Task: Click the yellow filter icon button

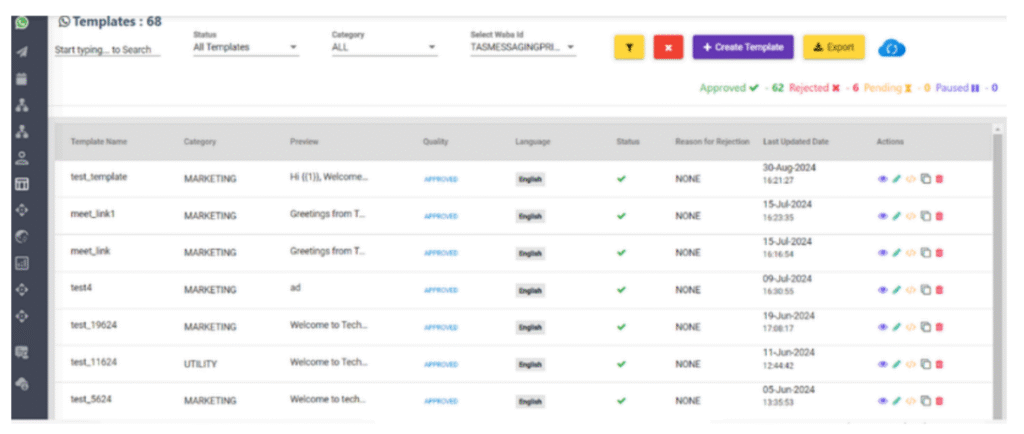Action: (x=629, y=47)
